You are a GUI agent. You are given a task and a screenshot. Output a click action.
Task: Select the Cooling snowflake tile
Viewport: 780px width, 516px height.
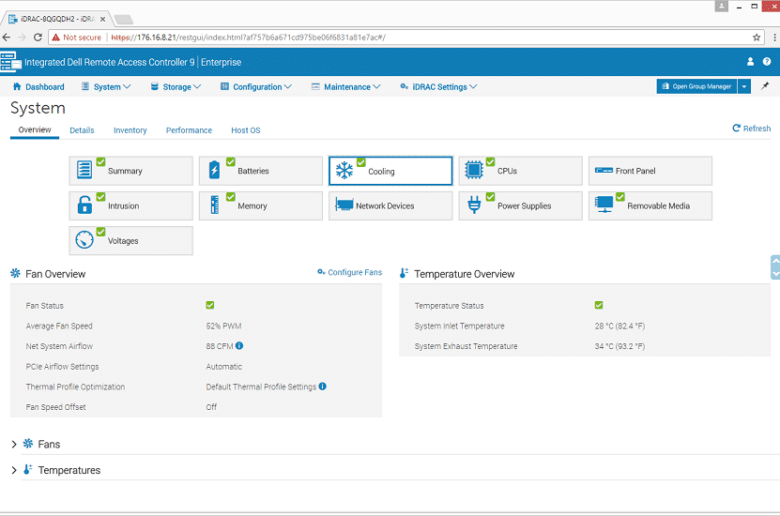pos(390,171)
